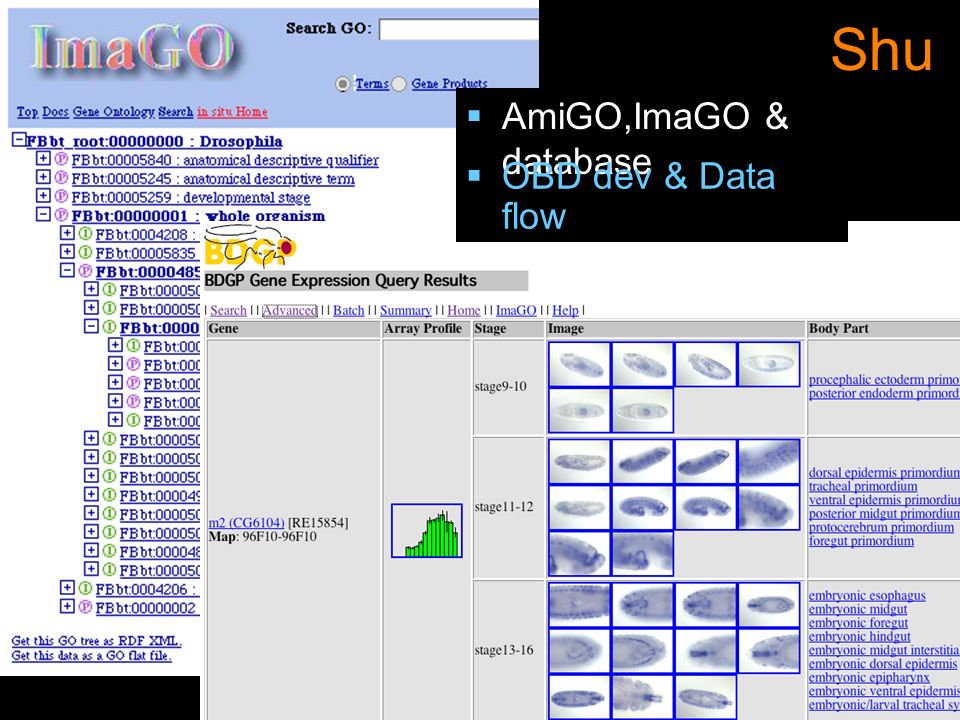Image resolution: width=960 pixels, height=720 pixels.
Task: Open embryonic esophagus link
Action: [867, 596]
